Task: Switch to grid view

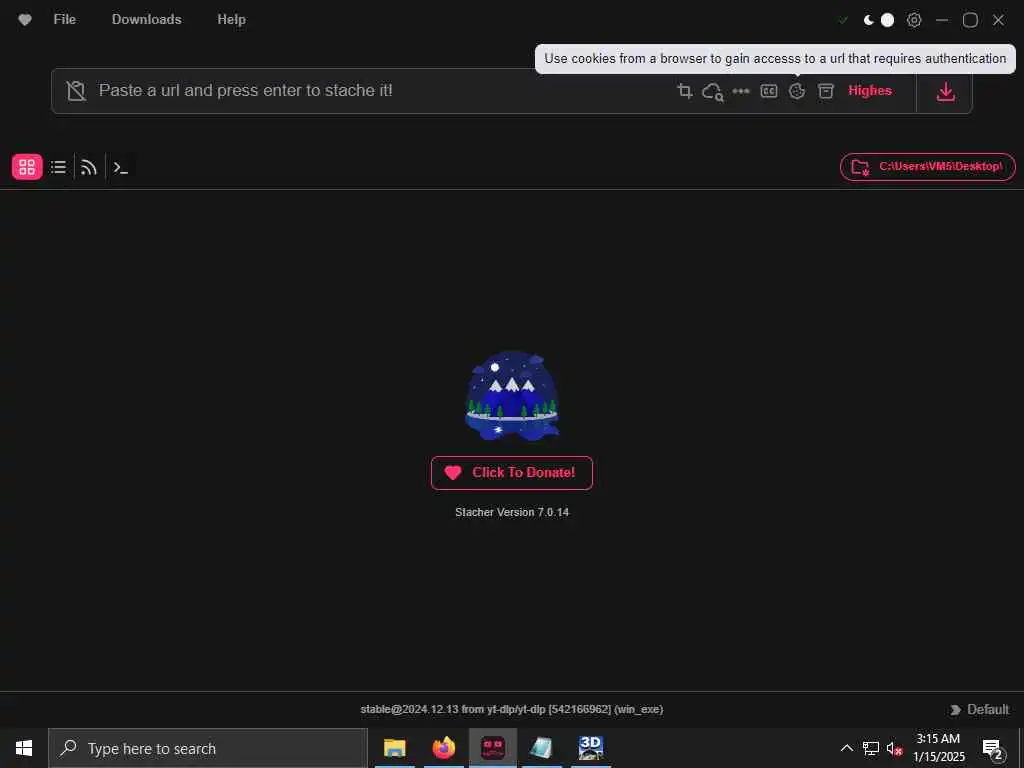Action: point(27,167)
